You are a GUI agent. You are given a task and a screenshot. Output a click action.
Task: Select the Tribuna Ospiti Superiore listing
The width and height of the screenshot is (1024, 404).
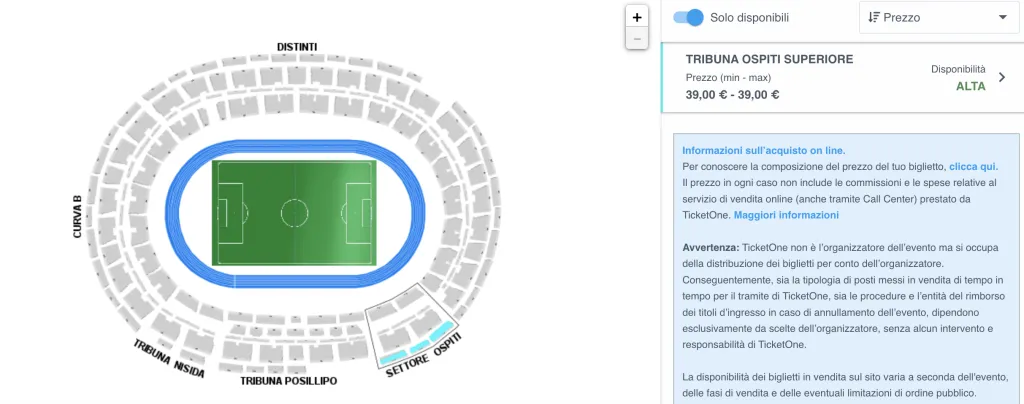click(x=842, y=78)
